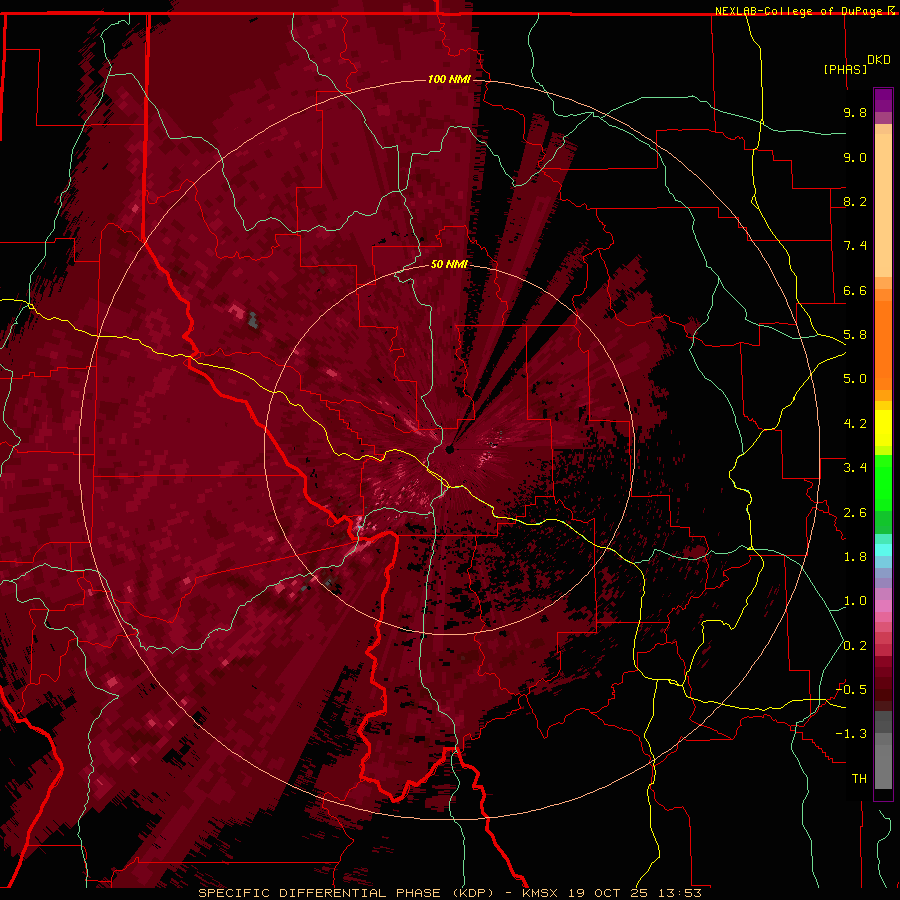Click the TH label on the legend
Viewport: 900px width, 900px height.
pyautogui.click(x=859, y=779)
